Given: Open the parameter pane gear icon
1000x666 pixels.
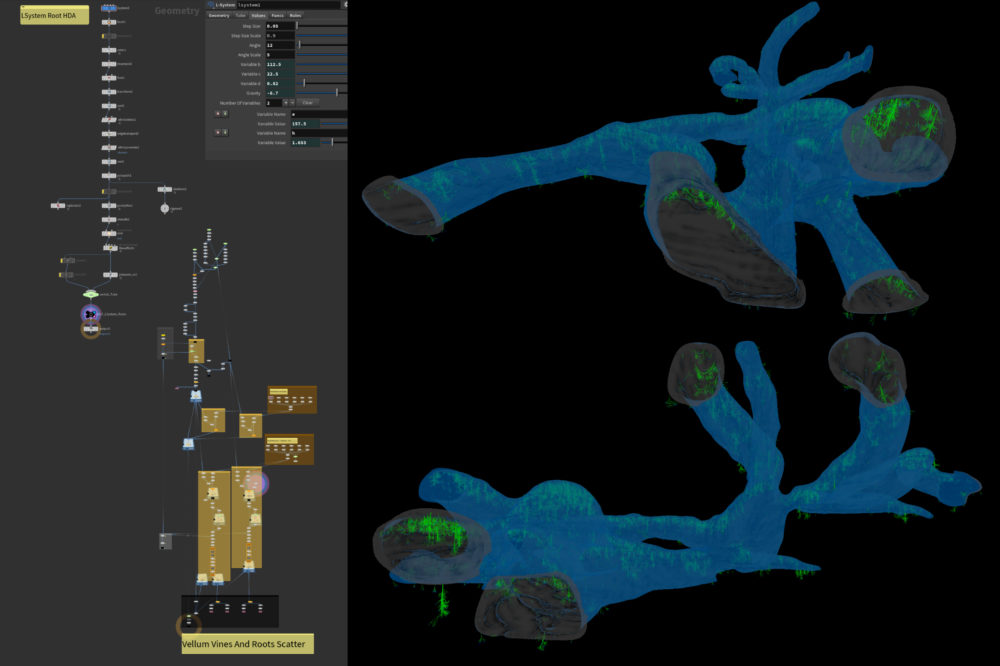Looking at the screenshot, I should point(345,5).
